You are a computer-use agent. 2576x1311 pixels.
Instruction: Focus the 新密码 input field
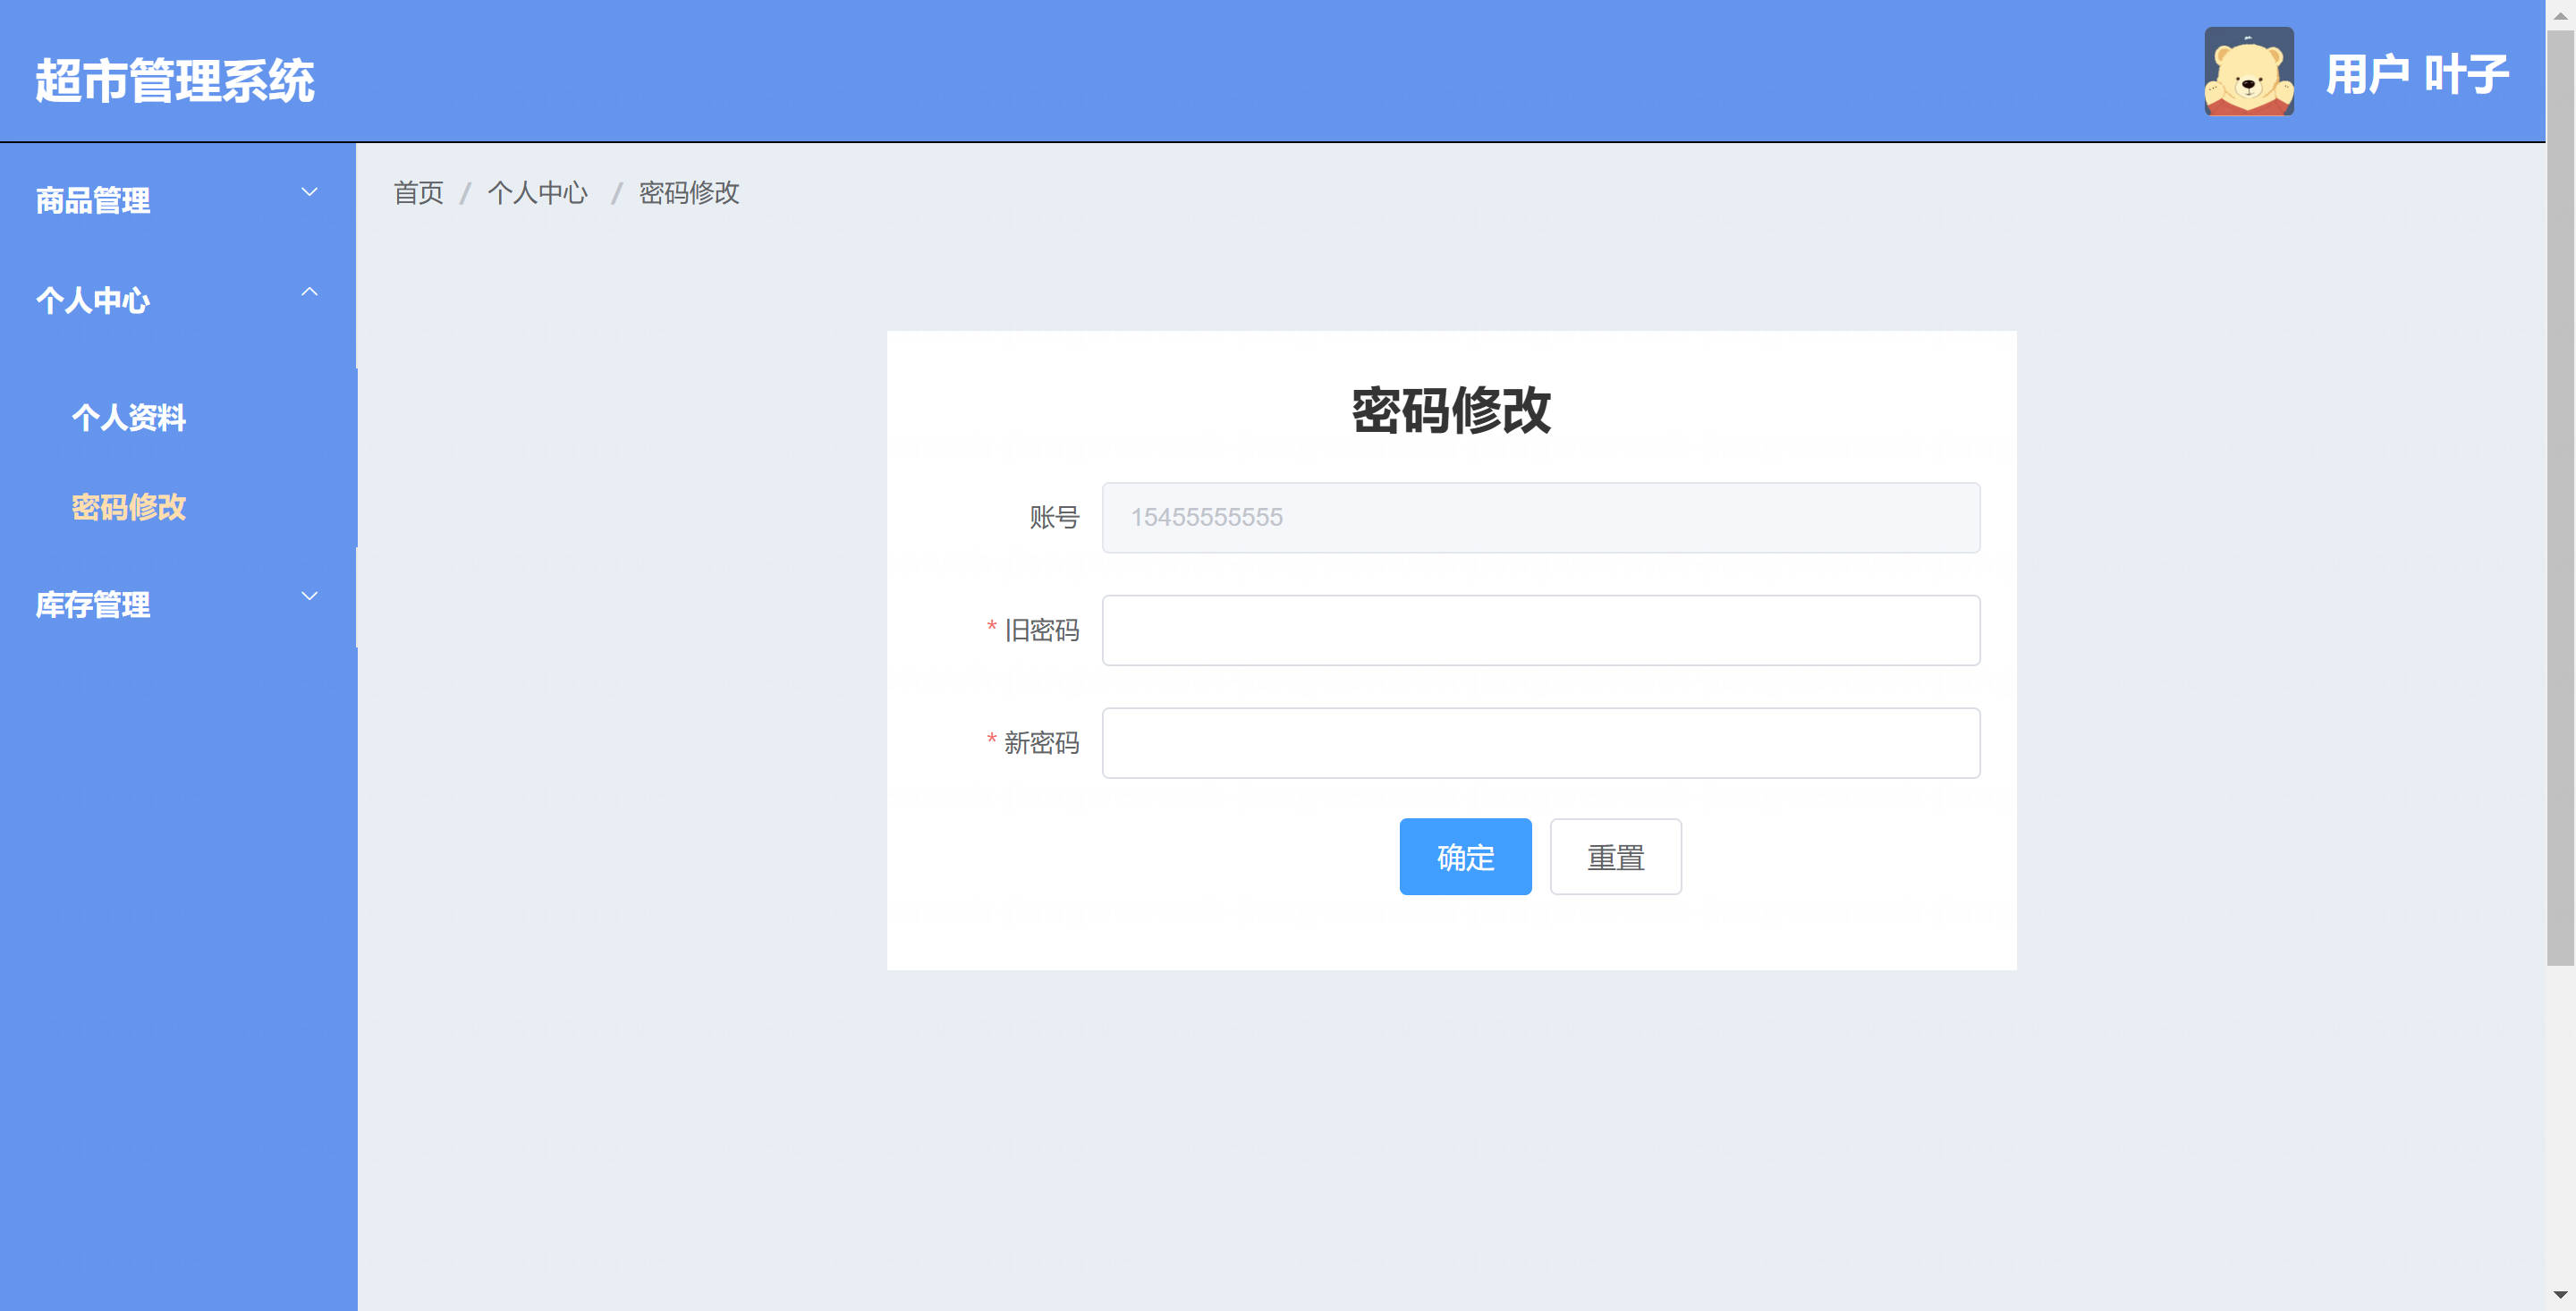tap(1540, 743)
